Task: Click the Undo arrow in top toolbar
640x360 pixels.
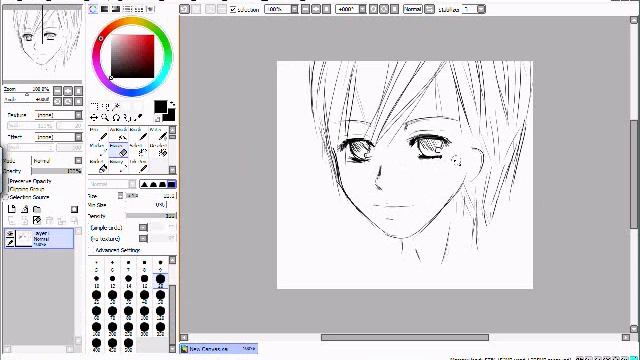Action: (184, 9)
